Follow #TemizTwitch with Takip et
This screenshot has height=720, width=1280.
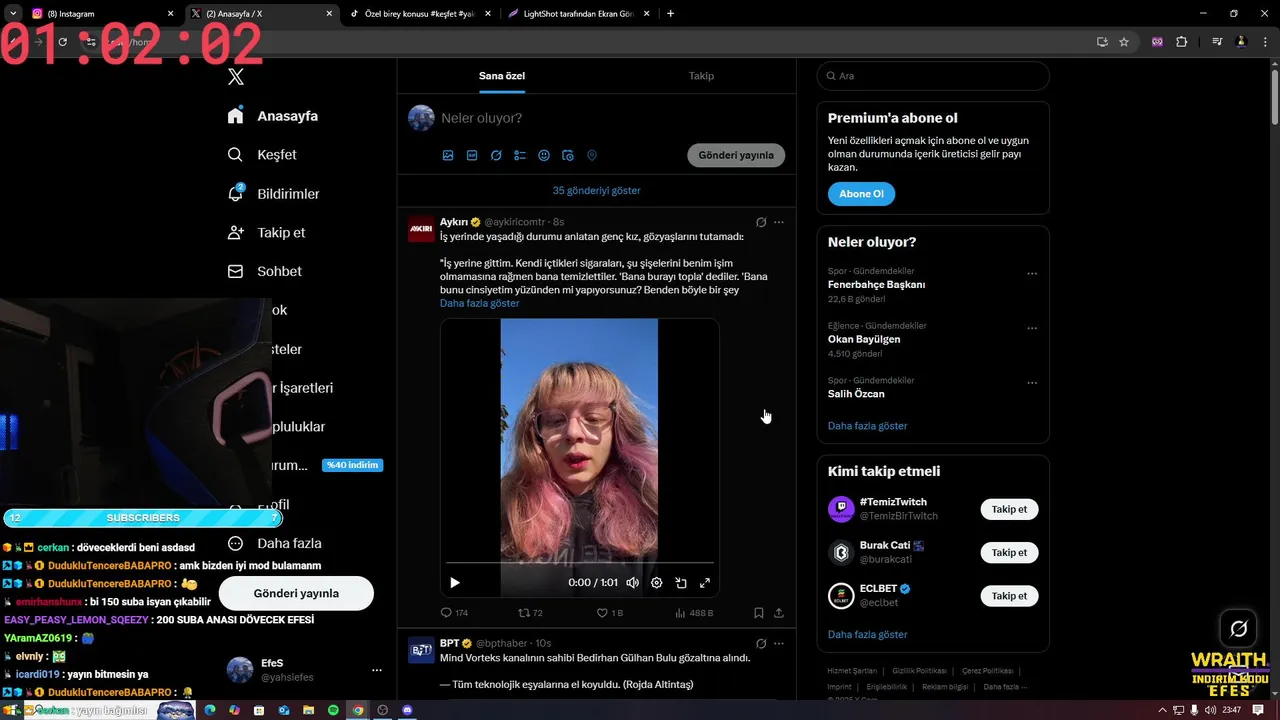point(1009,510)
